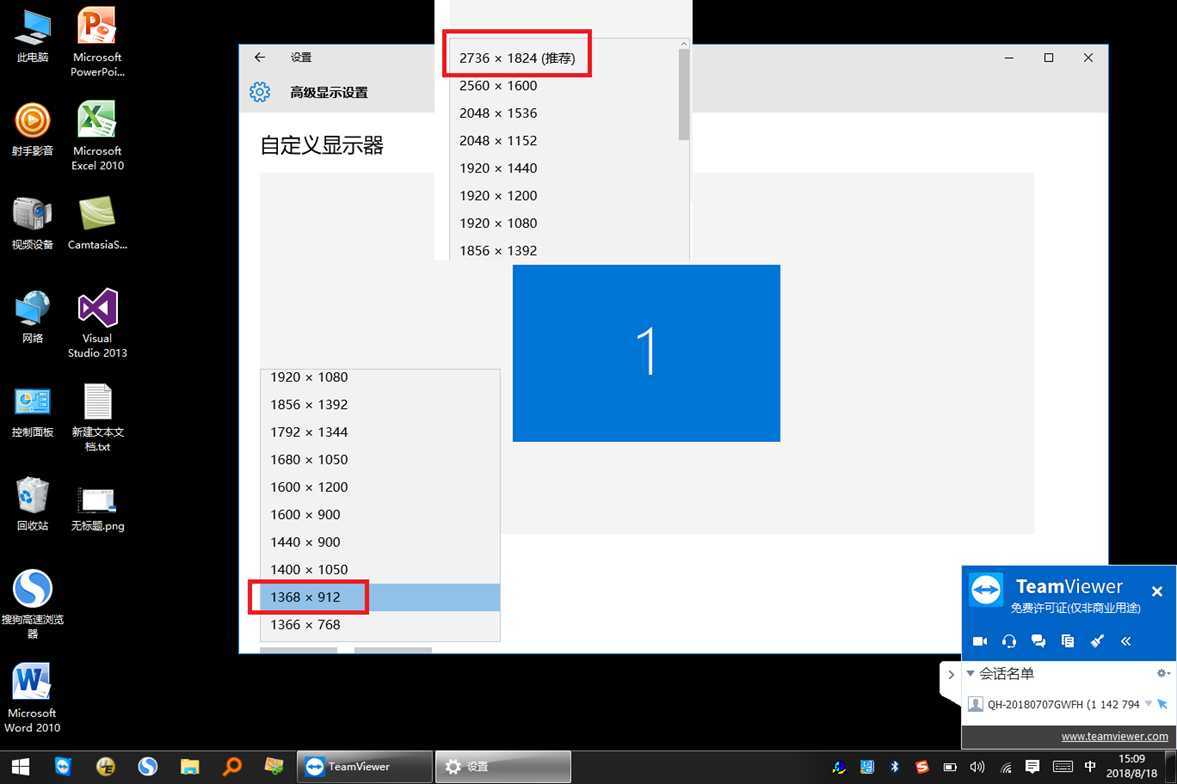Click orange magnifier search taskbar icon
The height and width of the screenshot is (784, 1177).
pos(232,767)
